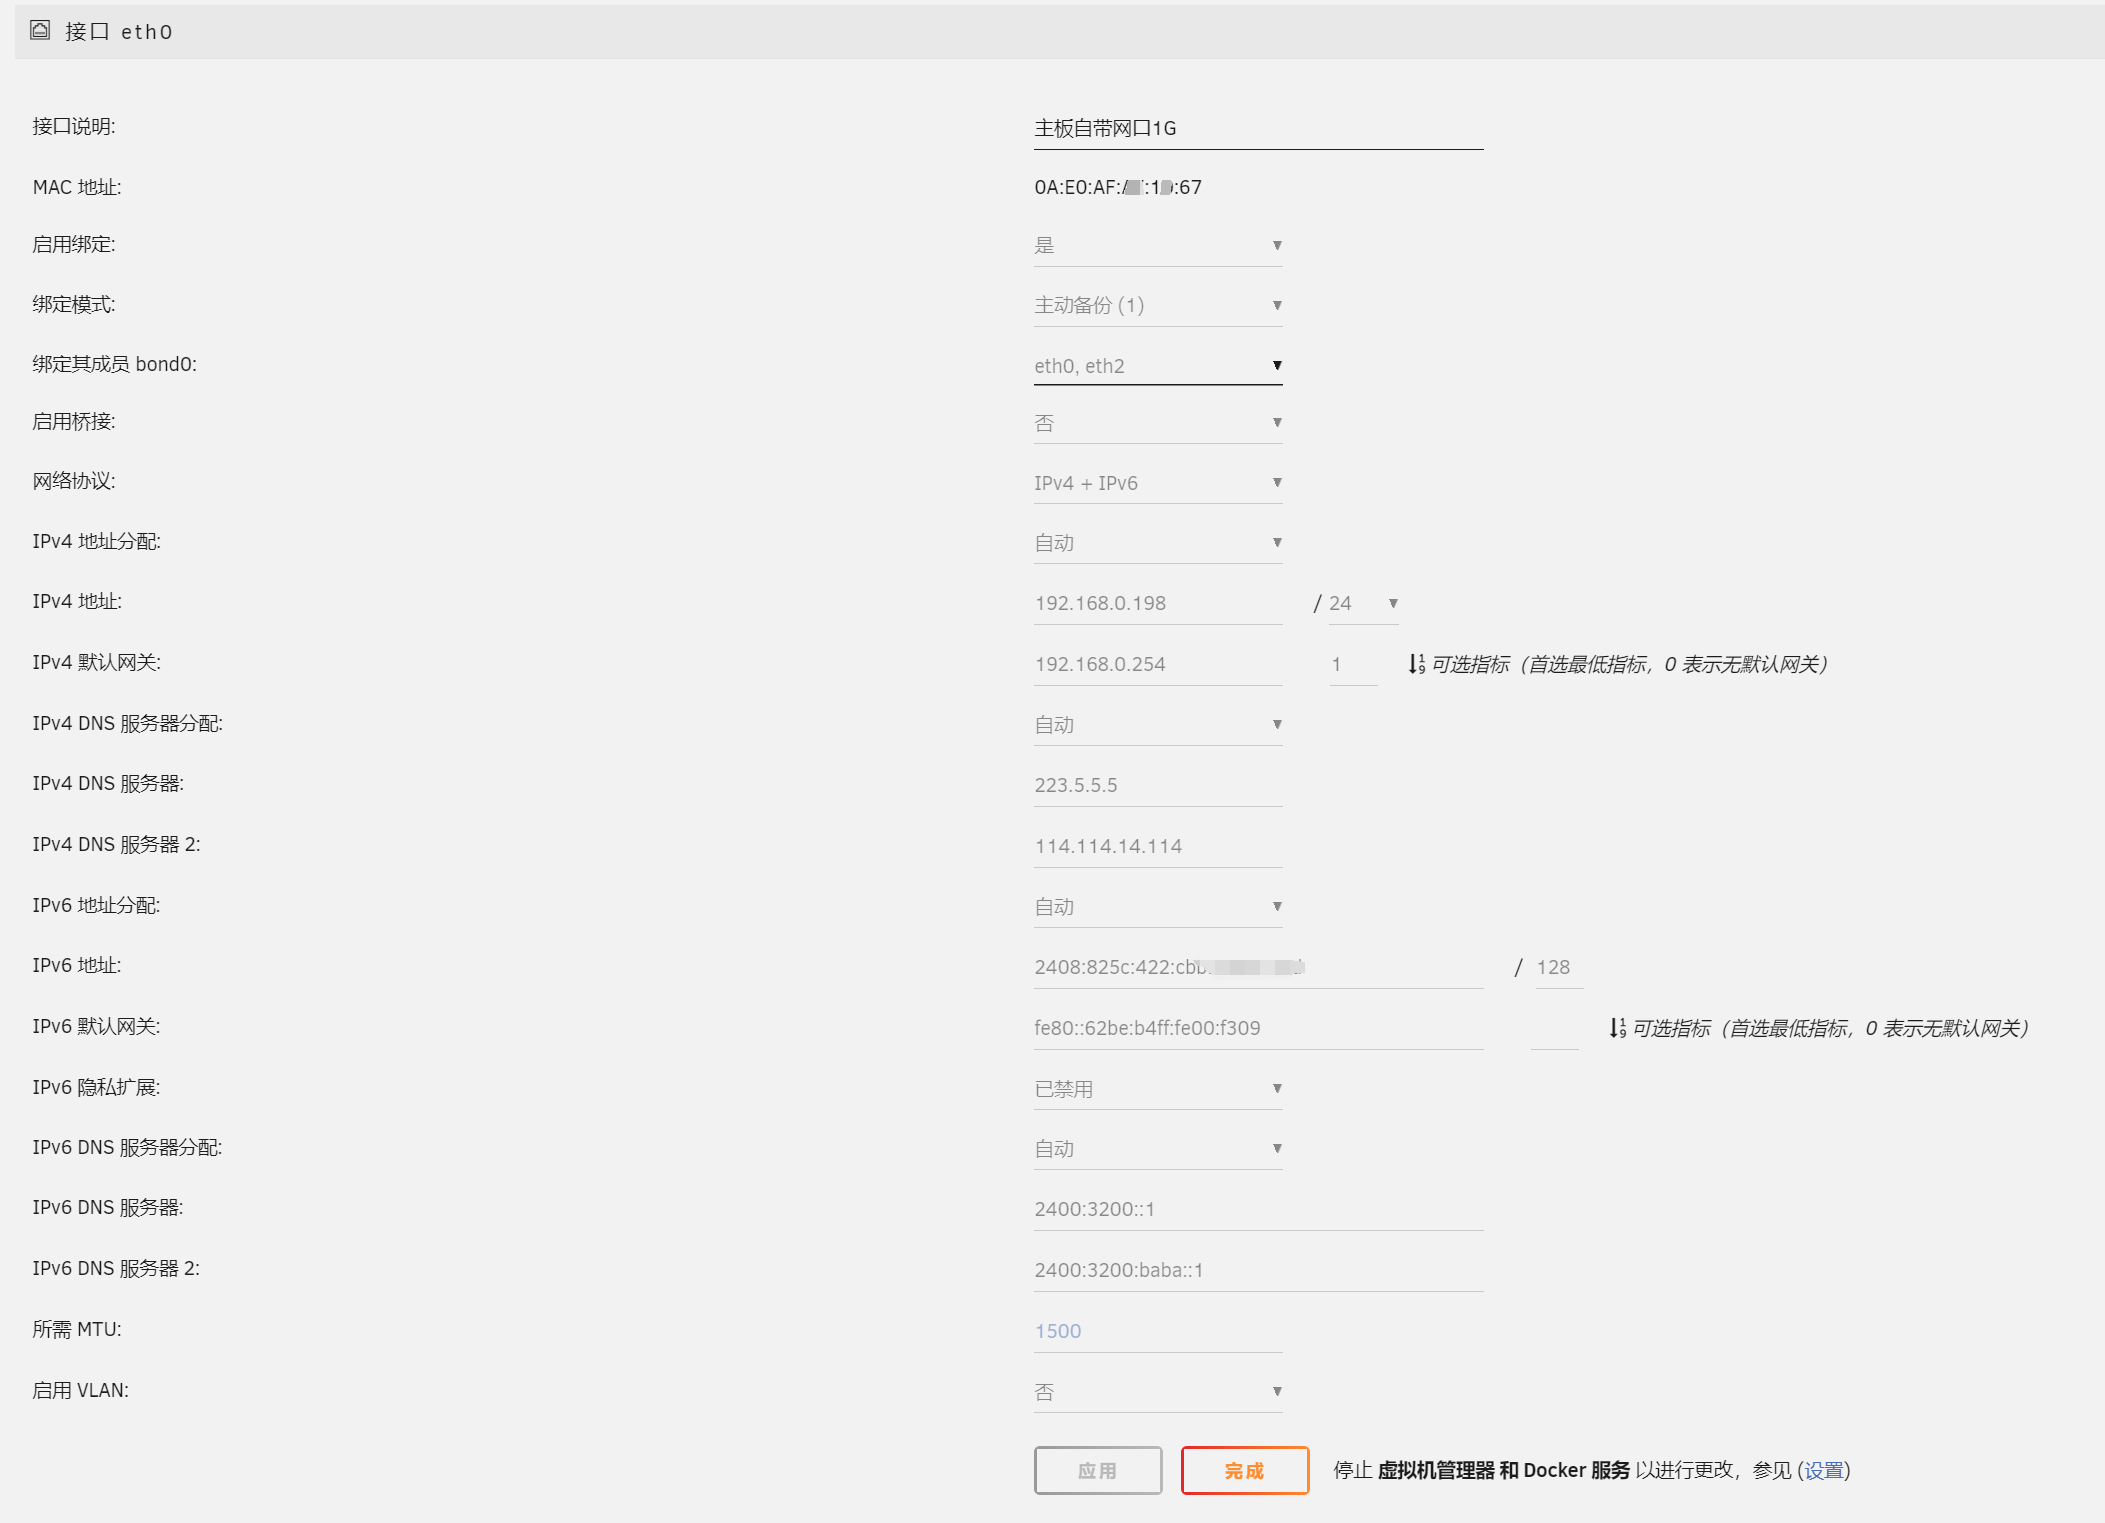This screenshot has width=2105, height=1523.
Task: Click the IPv4 默认网关 field 192.168.0.254
Action: [x=1158, y=664]
